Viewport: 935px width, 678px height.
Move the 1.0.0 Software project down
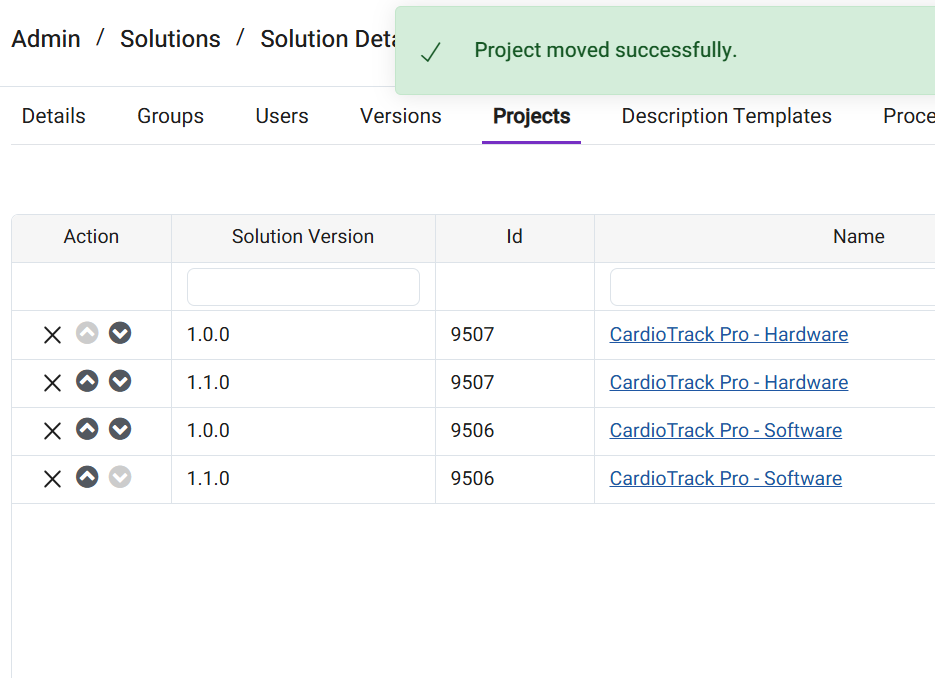[120, 429]
